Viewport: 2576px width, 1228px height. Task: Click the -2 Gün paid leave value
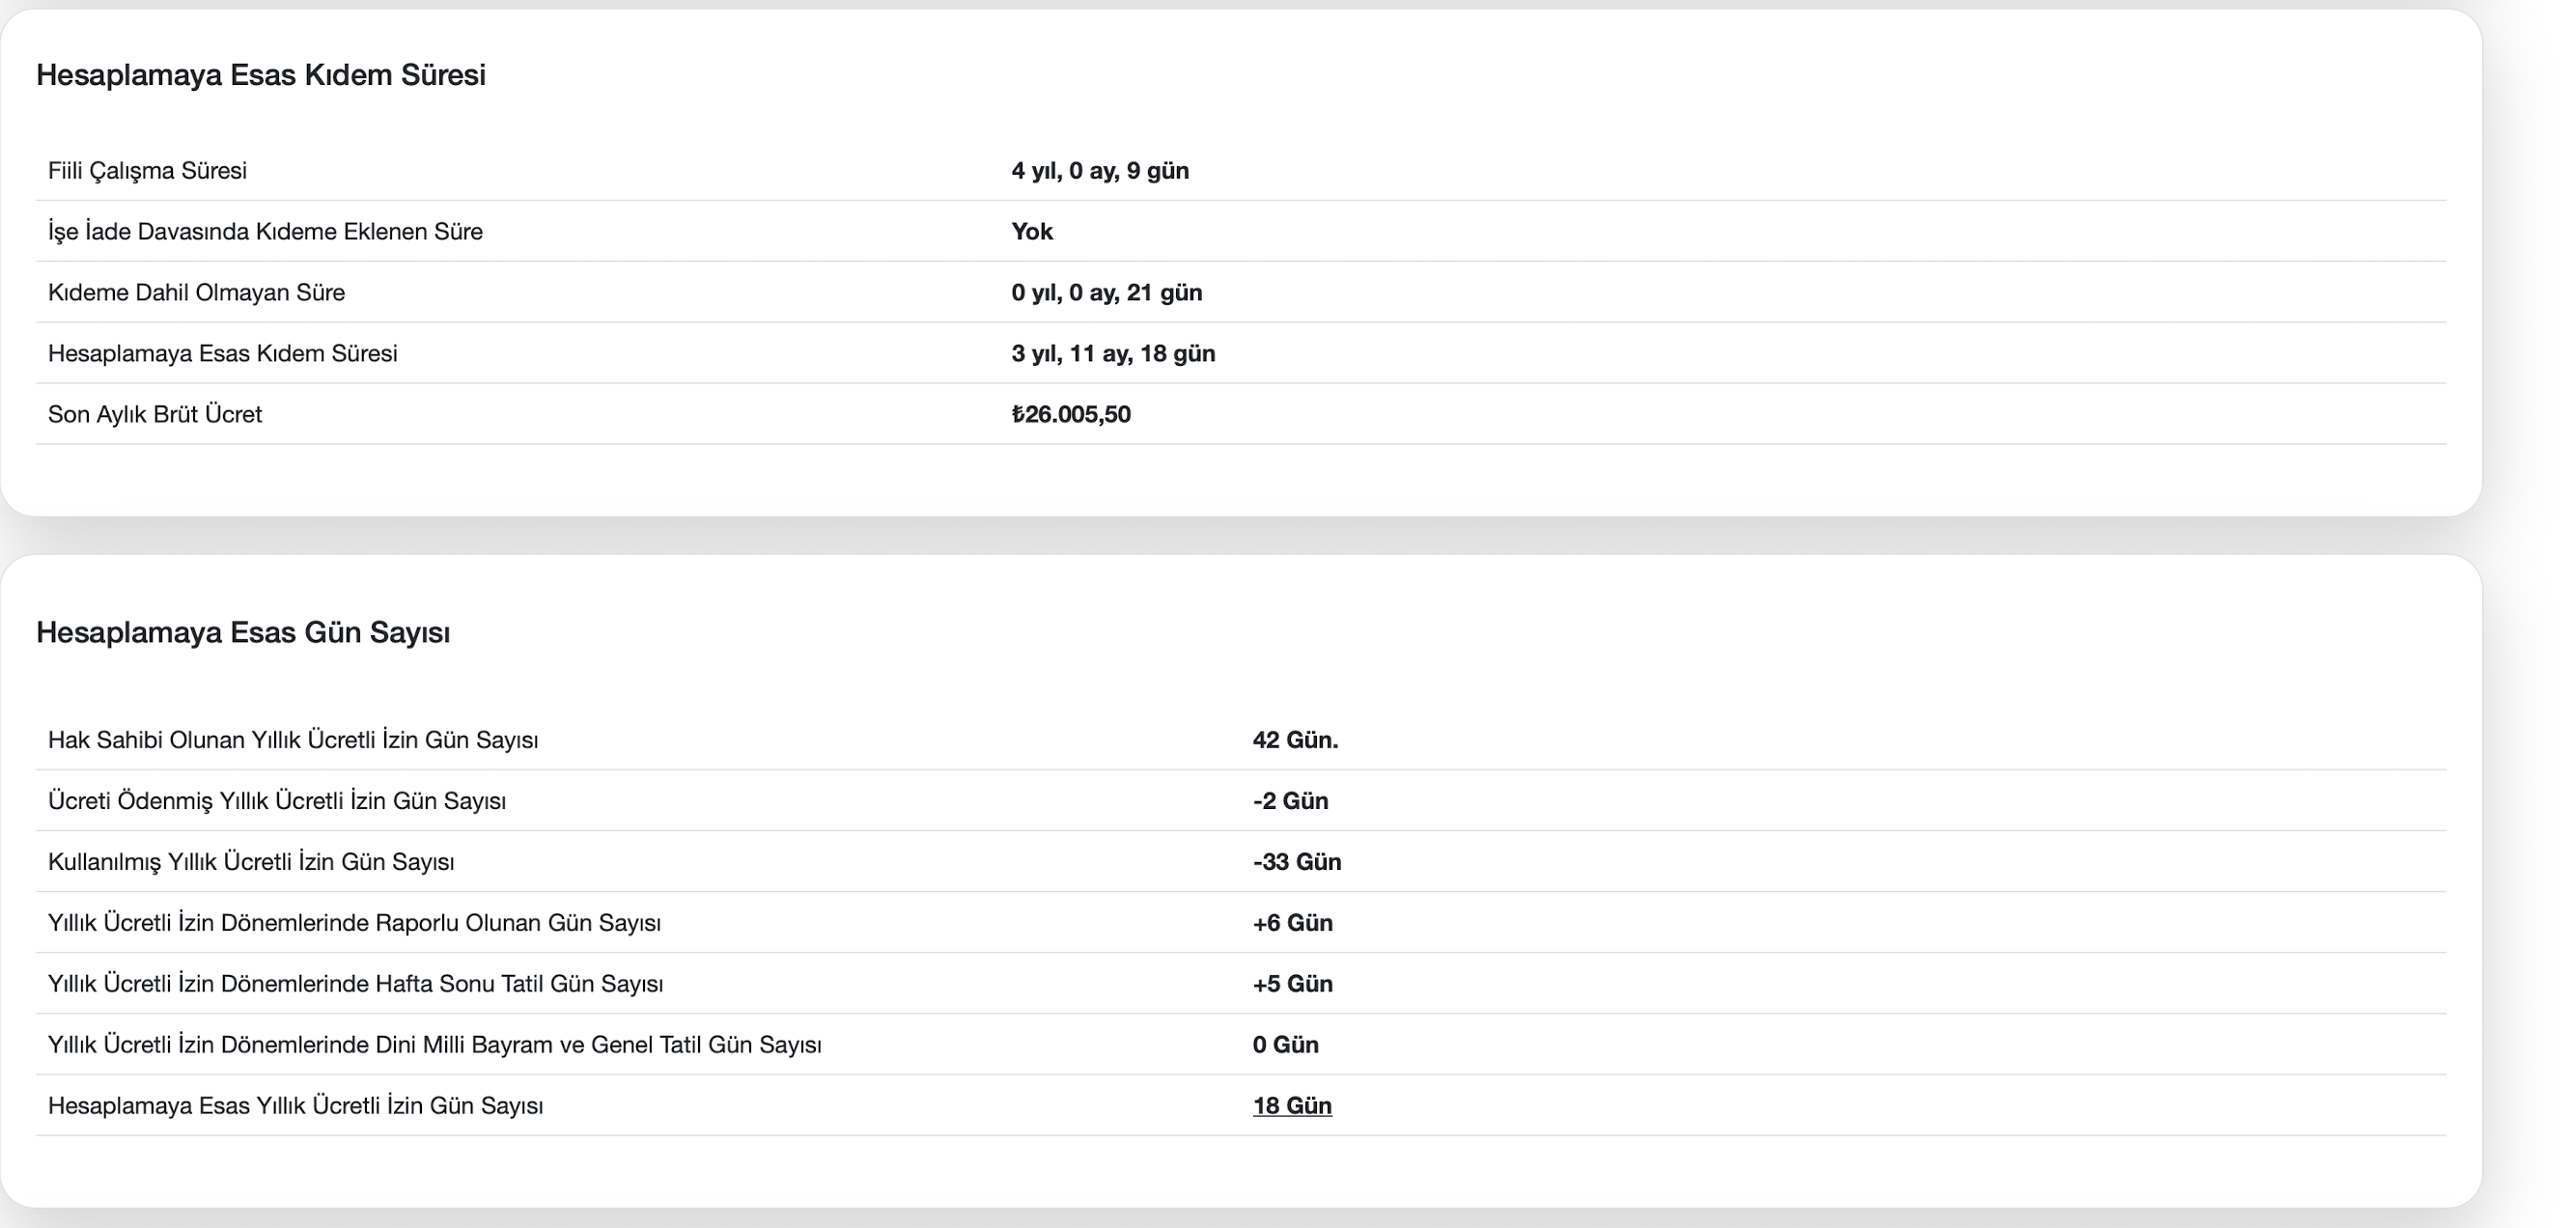click(1289, 801)
